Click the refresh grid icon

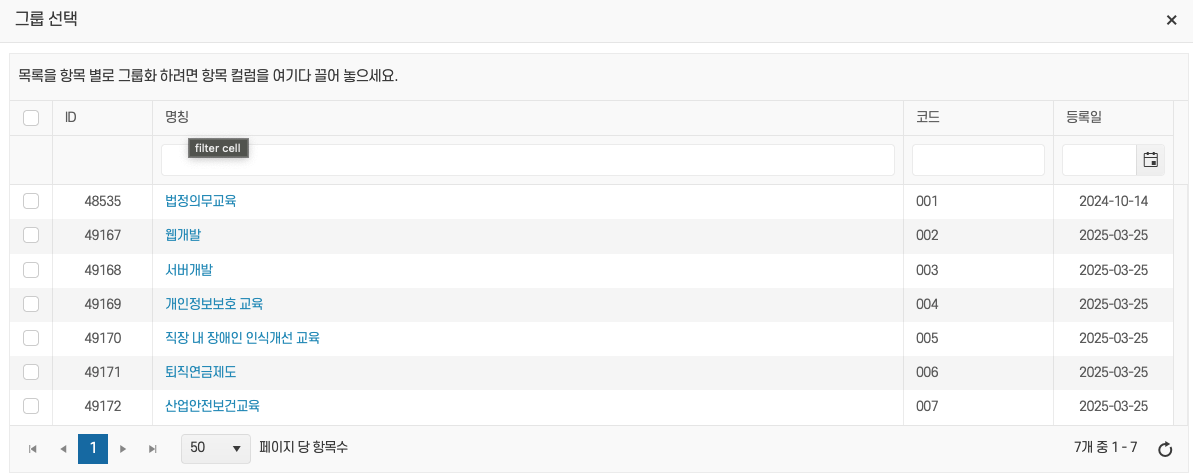click(x=1164, y=449)
